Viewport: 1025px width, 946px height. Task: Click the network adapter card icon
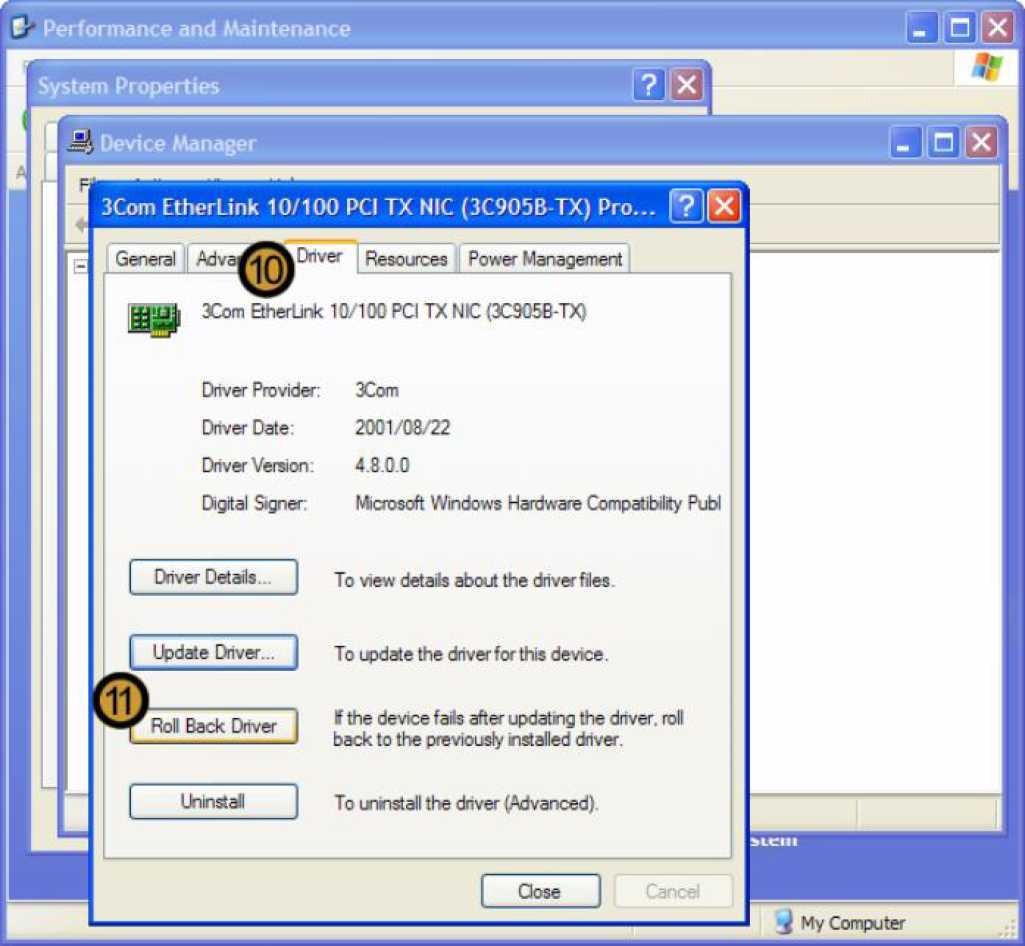tap(154, 320)
